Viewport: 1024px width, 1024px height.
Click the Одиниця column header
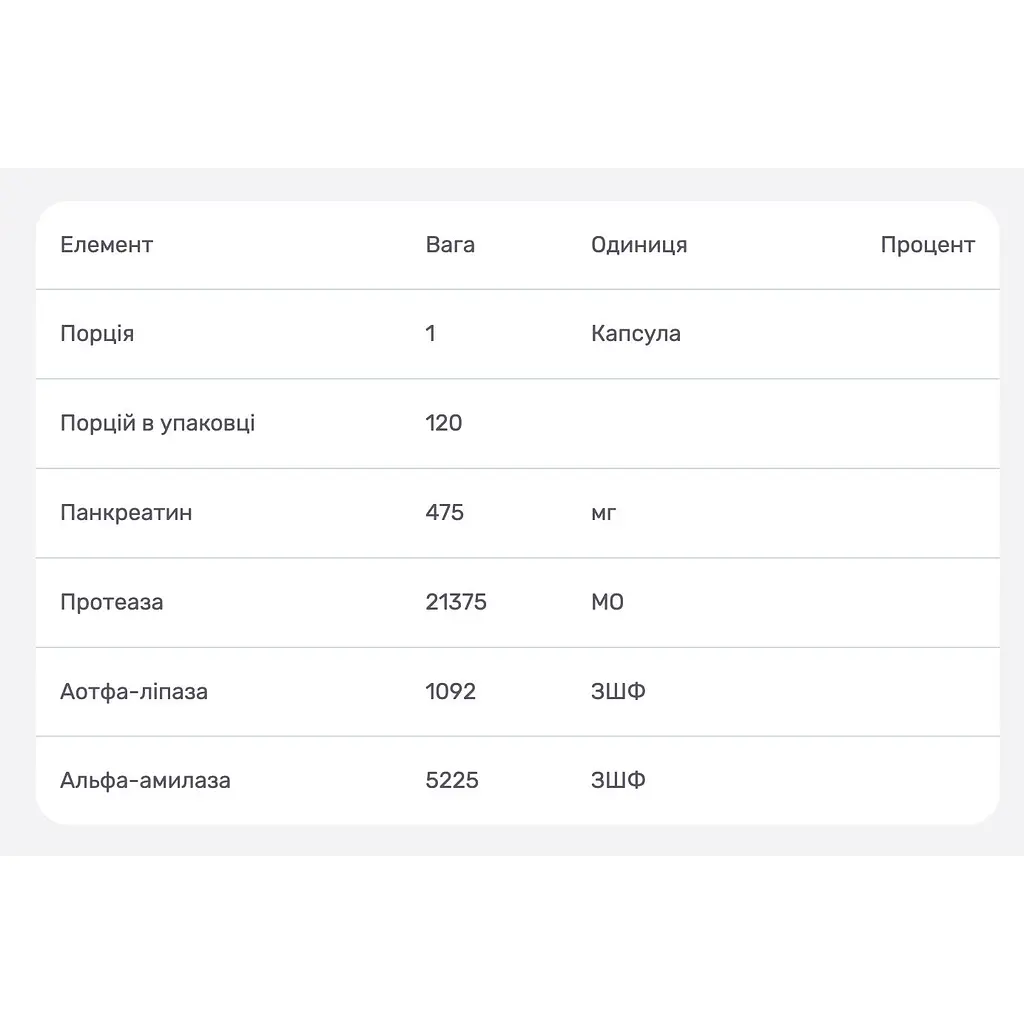(639, 245)
